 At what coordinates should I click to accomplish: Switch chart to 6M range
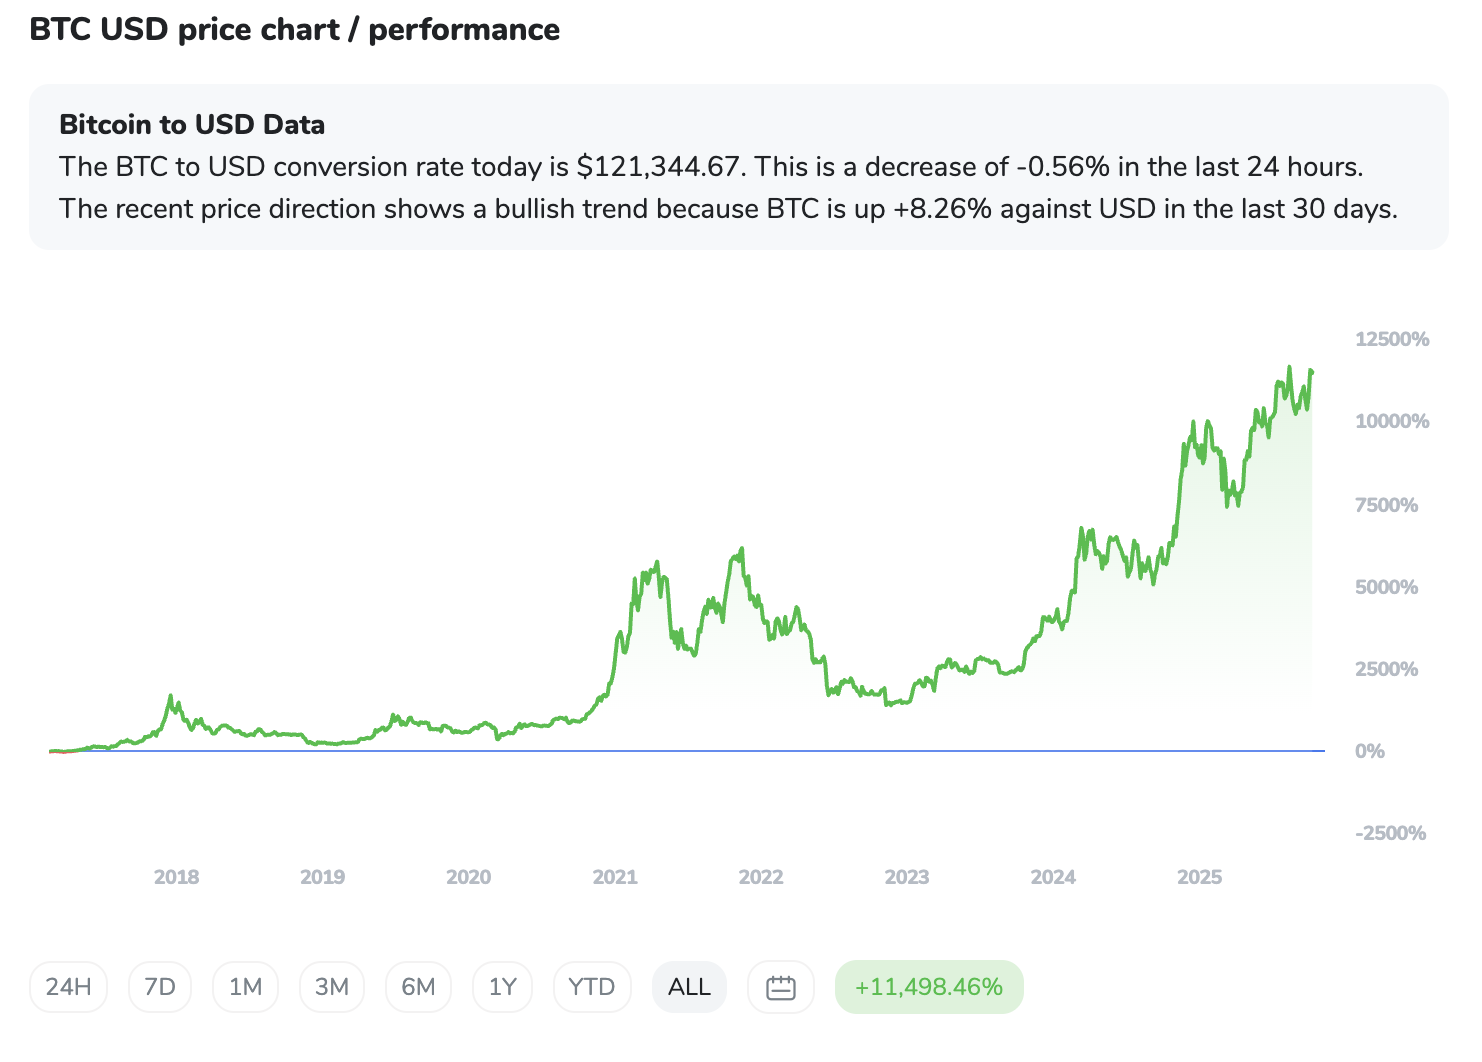tap(418, 987)
